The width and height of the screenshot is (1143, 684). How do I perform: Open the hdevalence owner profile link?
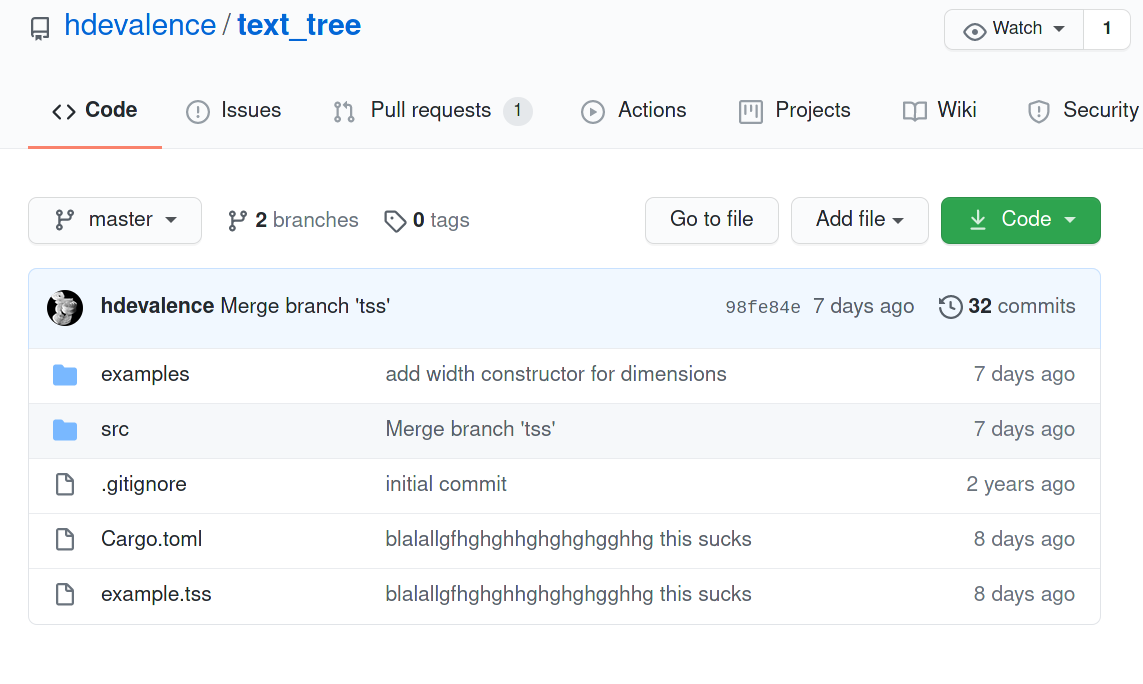[140, 25]
